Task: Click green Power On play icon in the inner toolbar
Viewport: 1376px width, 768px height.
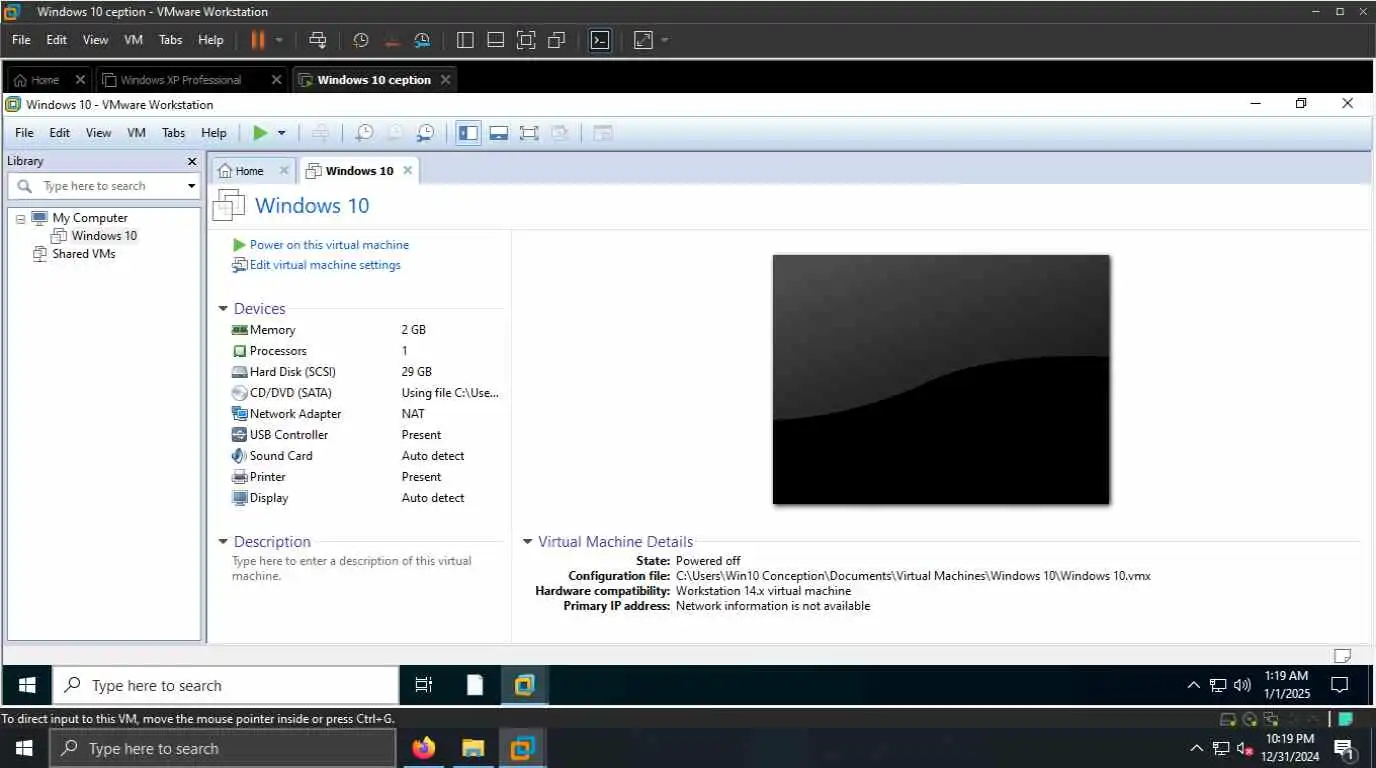Action: [x=260, y=133]
